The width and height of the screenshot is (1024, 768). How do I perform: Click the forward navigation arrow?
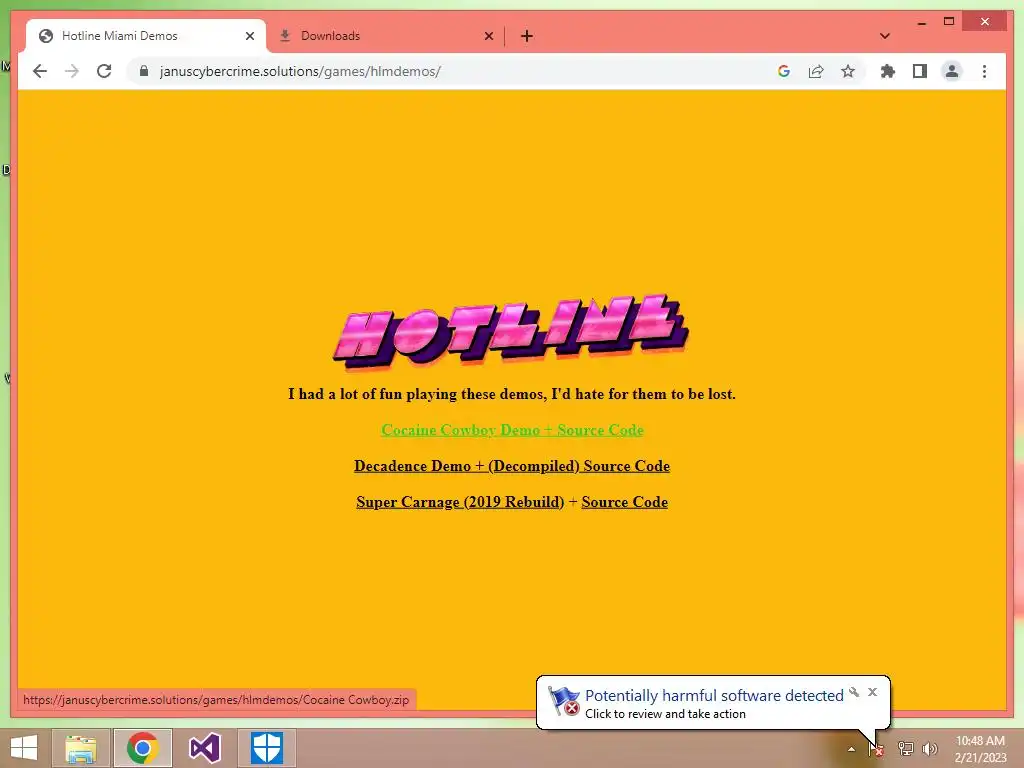(x=72, y=71)
